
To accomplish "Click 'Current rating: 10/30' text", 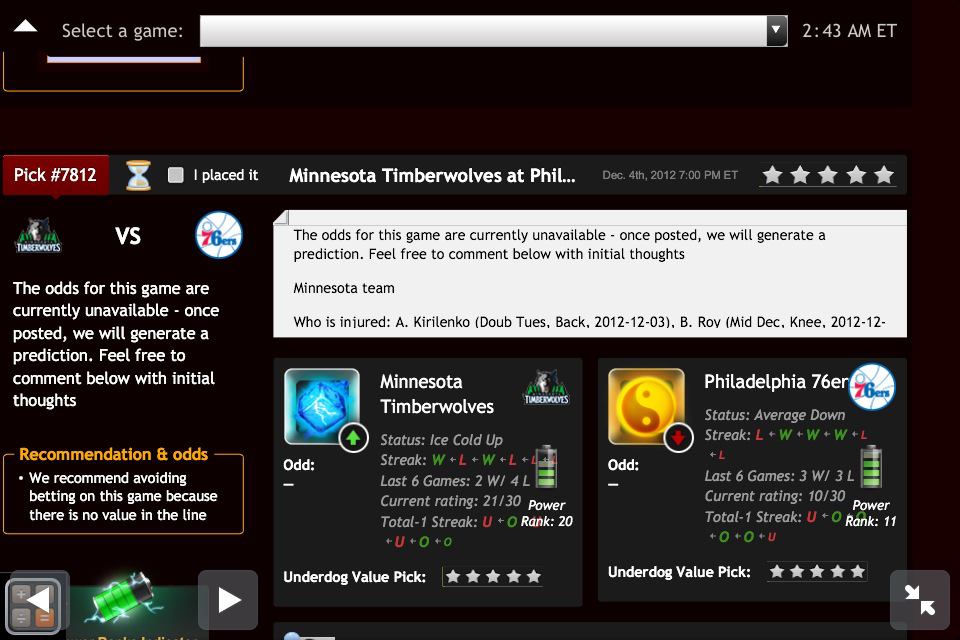I will click(774, 496).
